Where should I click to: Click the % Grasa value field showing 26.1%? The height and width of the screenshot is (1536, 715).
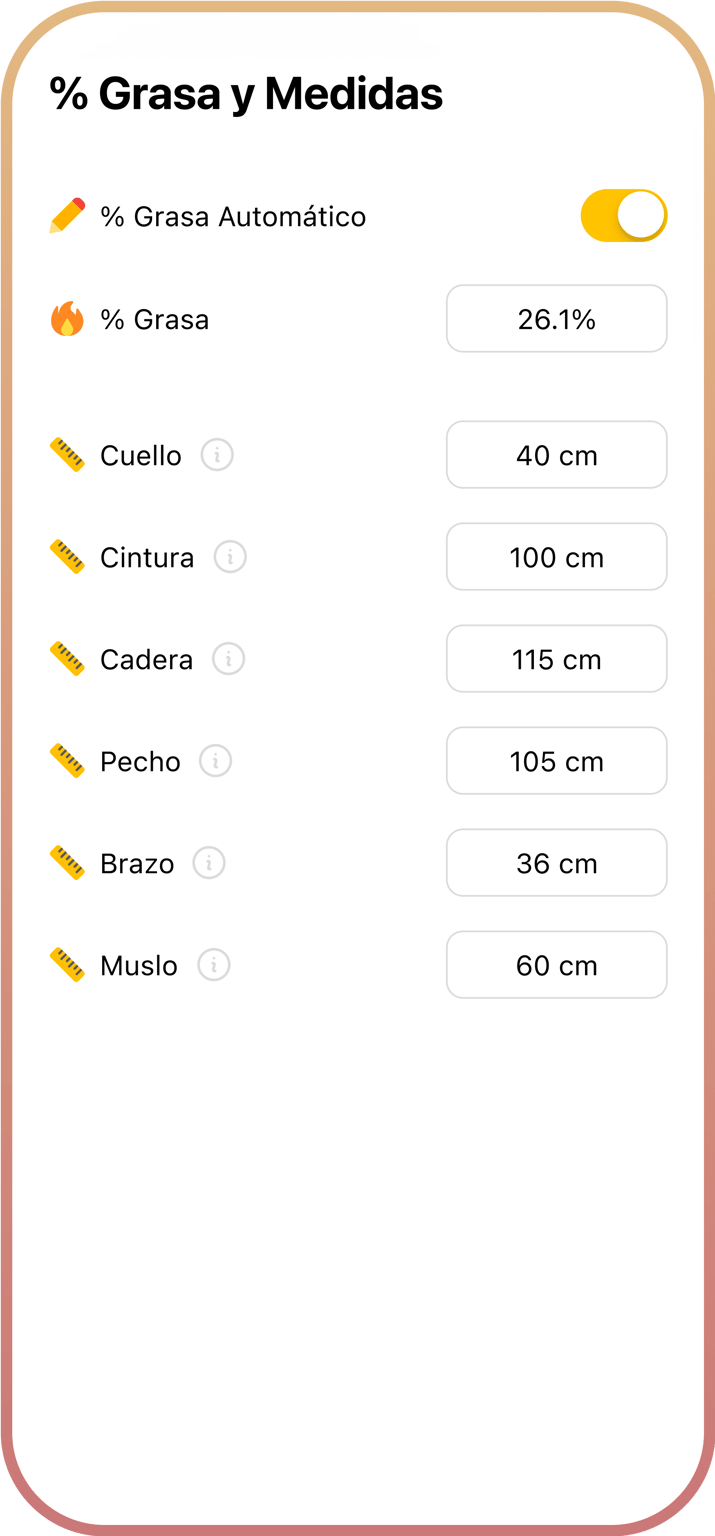point(556,318)
